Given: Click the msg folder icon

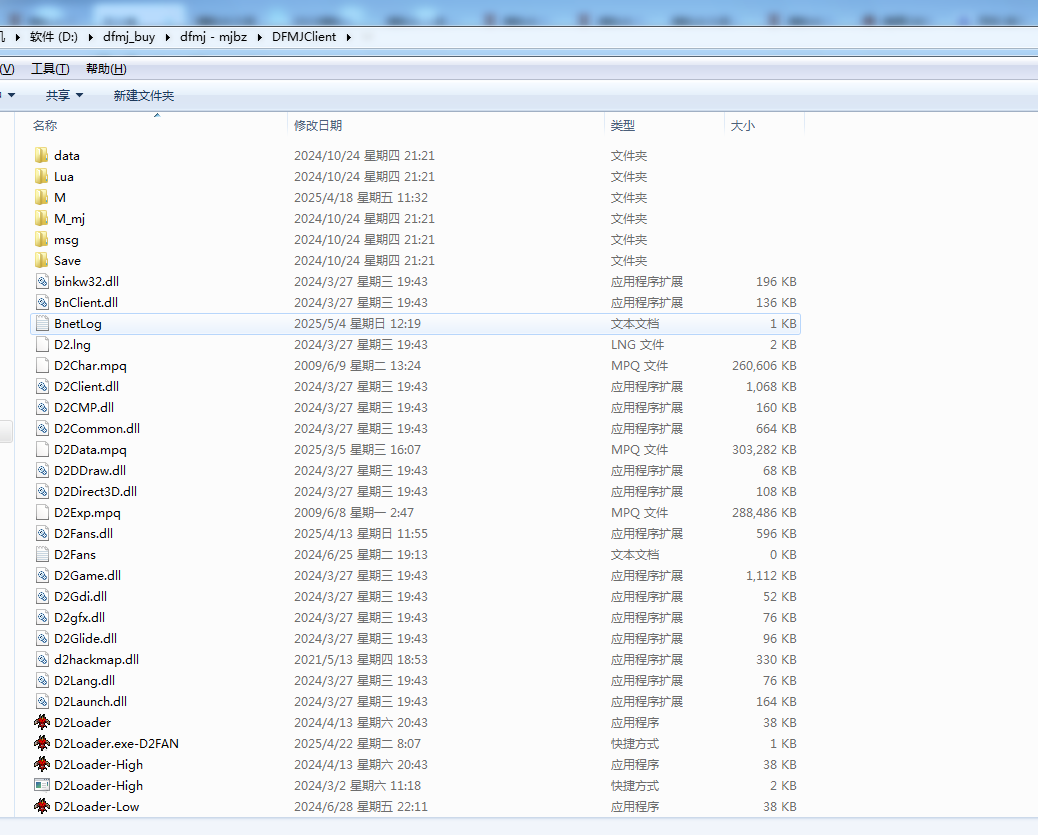Looking at the screenshot, I should [x=42, y=240].
